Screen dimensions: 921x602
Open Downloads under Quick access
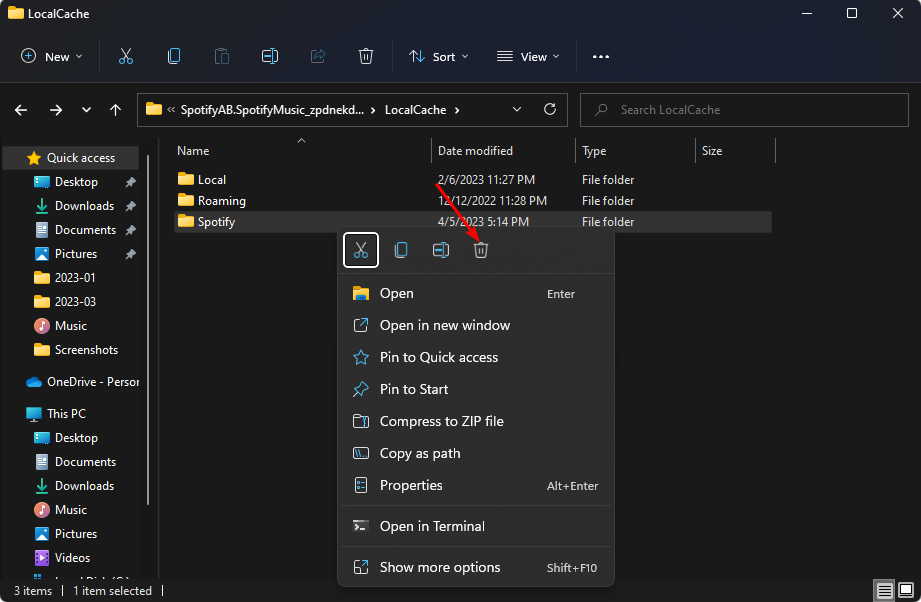tap(84, 206)
